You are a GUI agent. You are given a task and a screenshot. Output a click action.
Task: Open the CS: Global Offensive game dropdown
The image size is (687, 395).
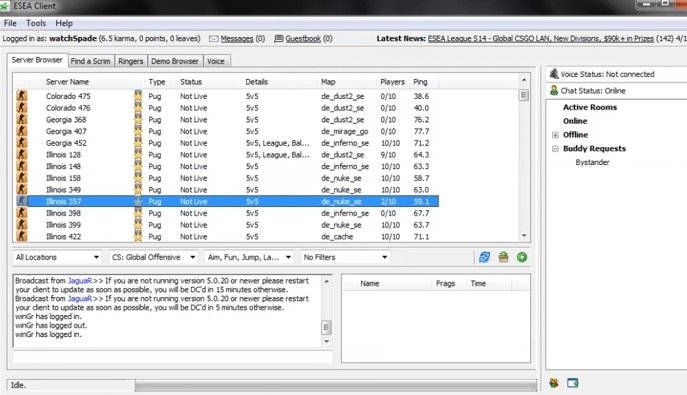(x=153, y=257)
